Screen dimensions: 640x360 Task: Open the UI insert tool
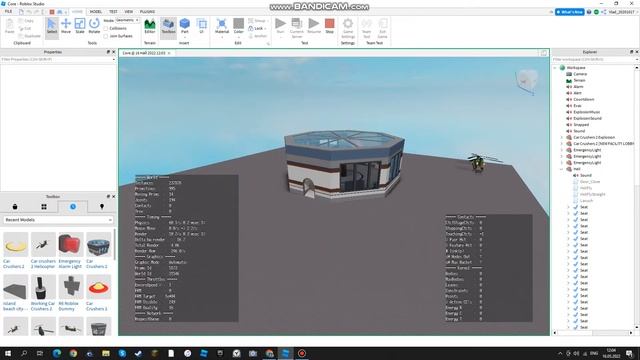coord(201,27)
